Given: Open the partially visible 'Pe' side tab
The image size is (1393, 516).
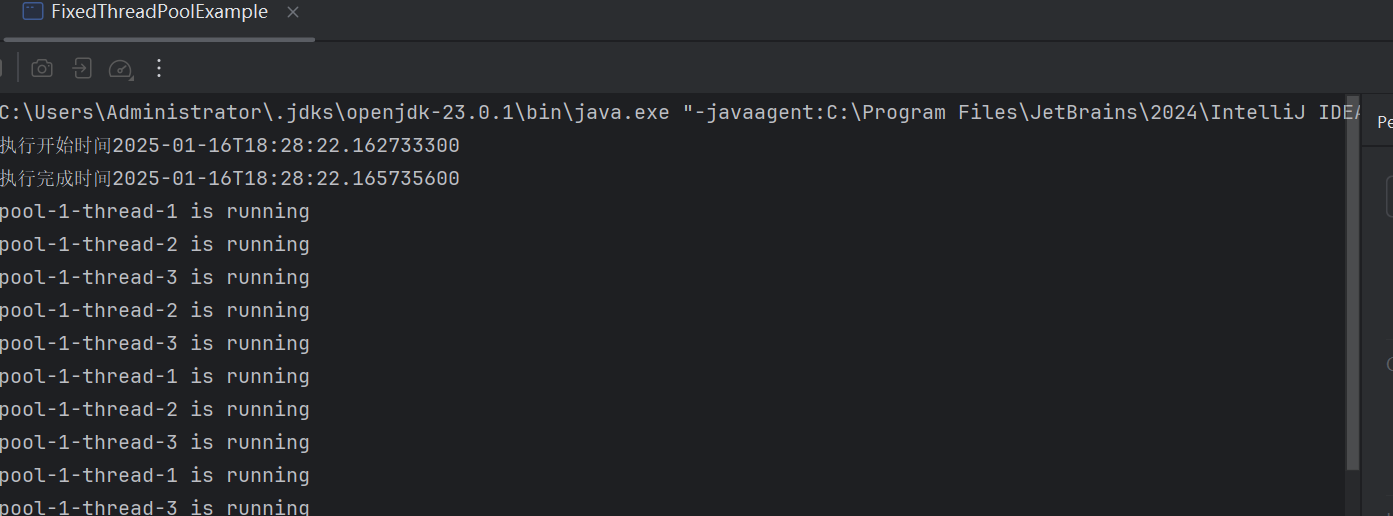Looking at the screenshot, I should (1385, 122).
